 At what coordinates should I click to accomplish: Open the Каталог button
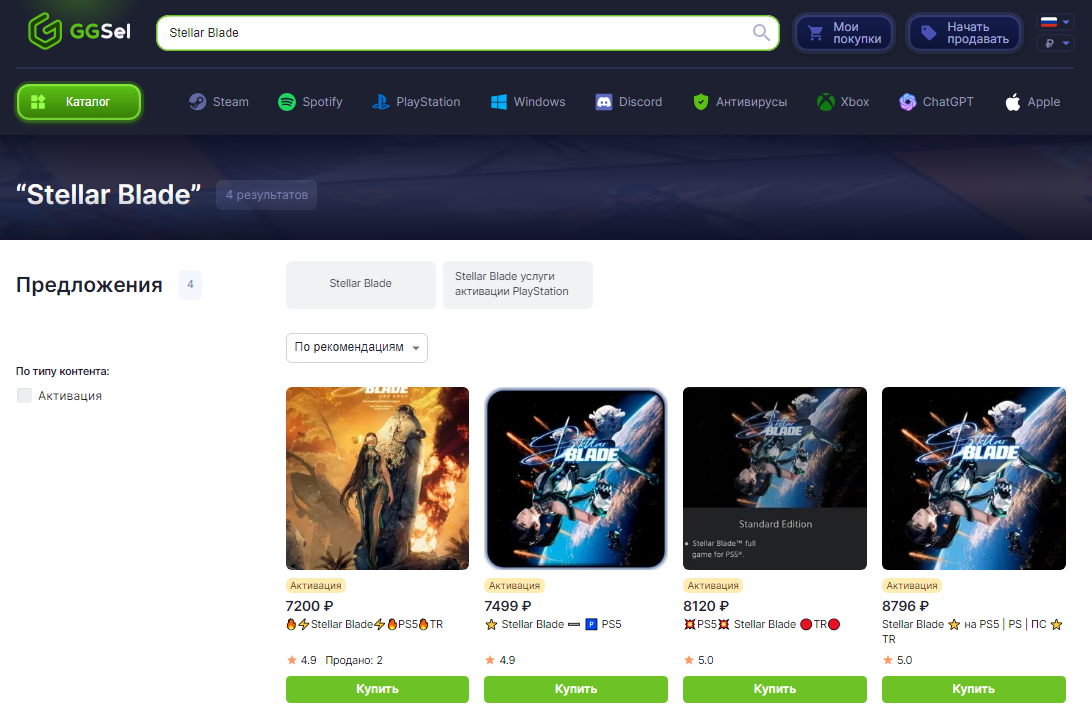(79, 102)
